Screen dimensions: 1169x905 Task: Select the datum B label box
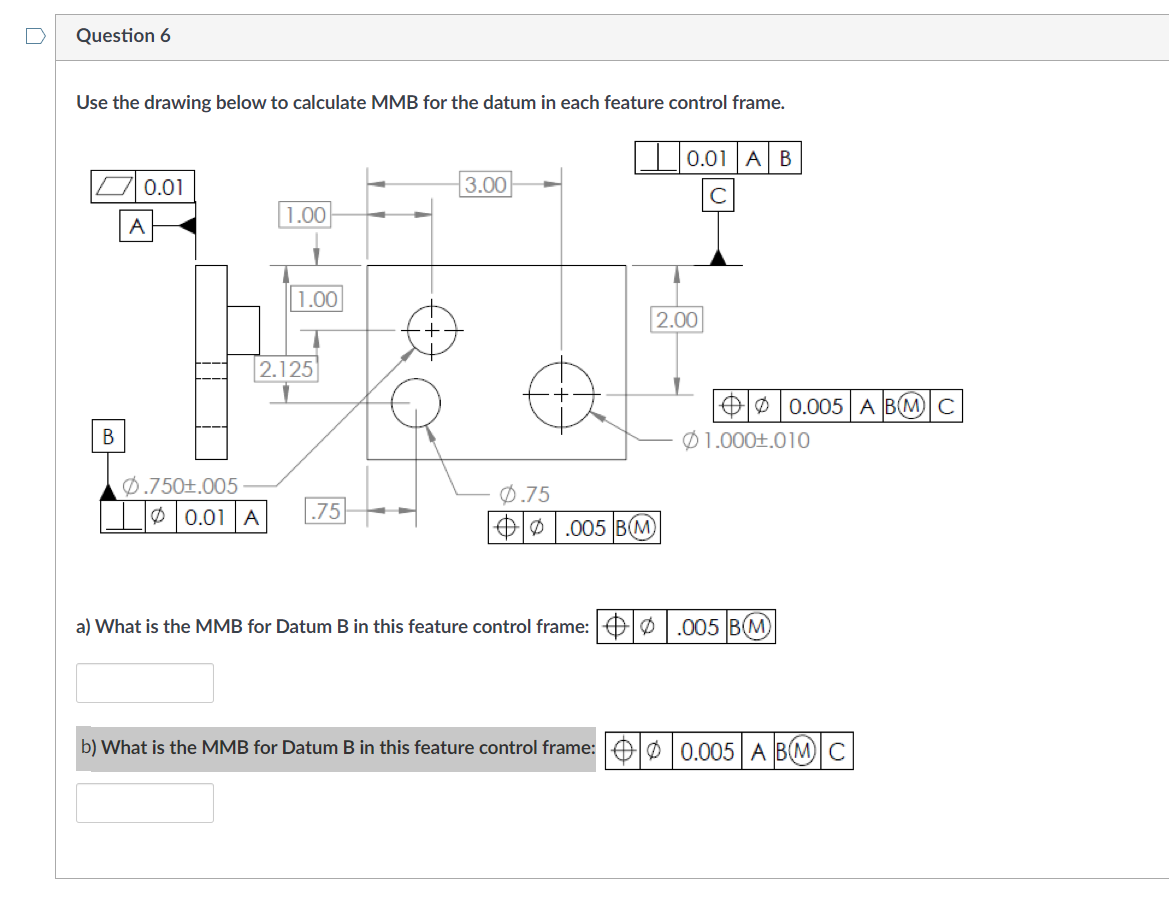pos(109,436)
